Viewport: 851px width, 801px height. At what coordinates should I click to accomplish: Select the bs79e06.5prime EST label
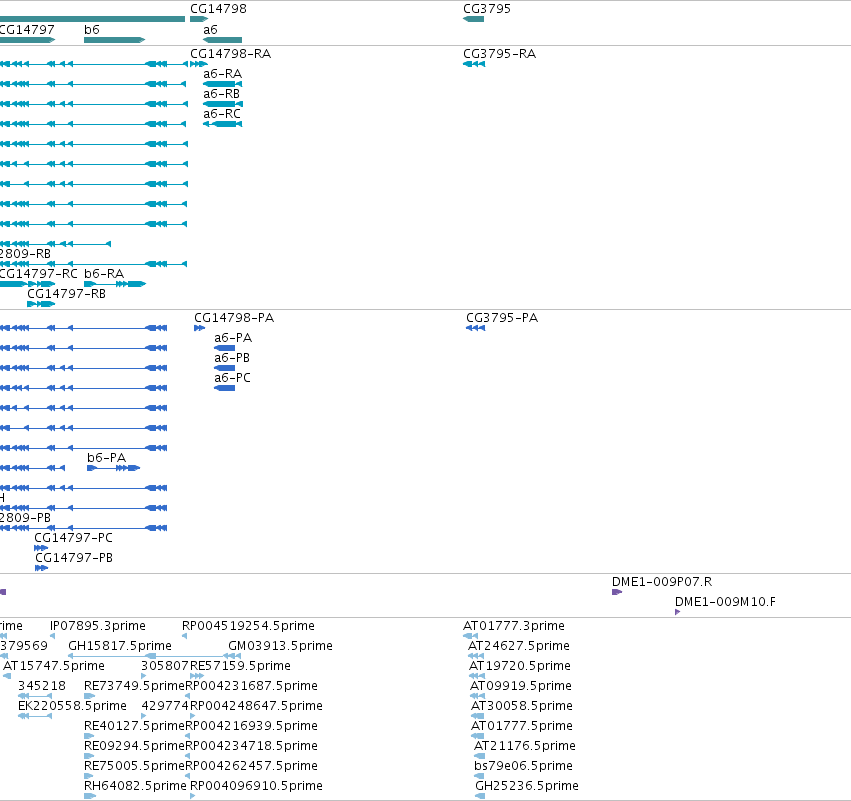523,766
